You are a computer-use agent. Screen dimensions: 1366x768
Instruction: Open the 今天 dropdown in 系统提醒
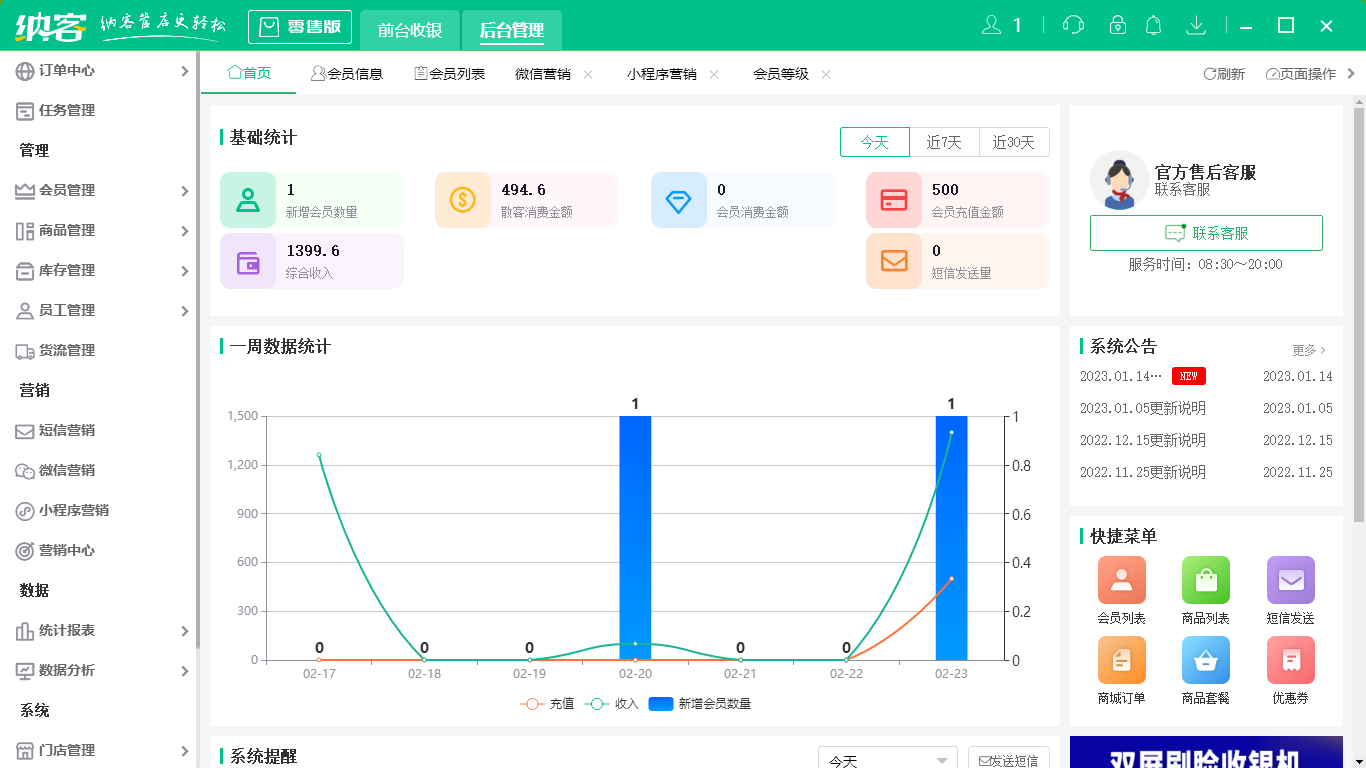[886, 760]
